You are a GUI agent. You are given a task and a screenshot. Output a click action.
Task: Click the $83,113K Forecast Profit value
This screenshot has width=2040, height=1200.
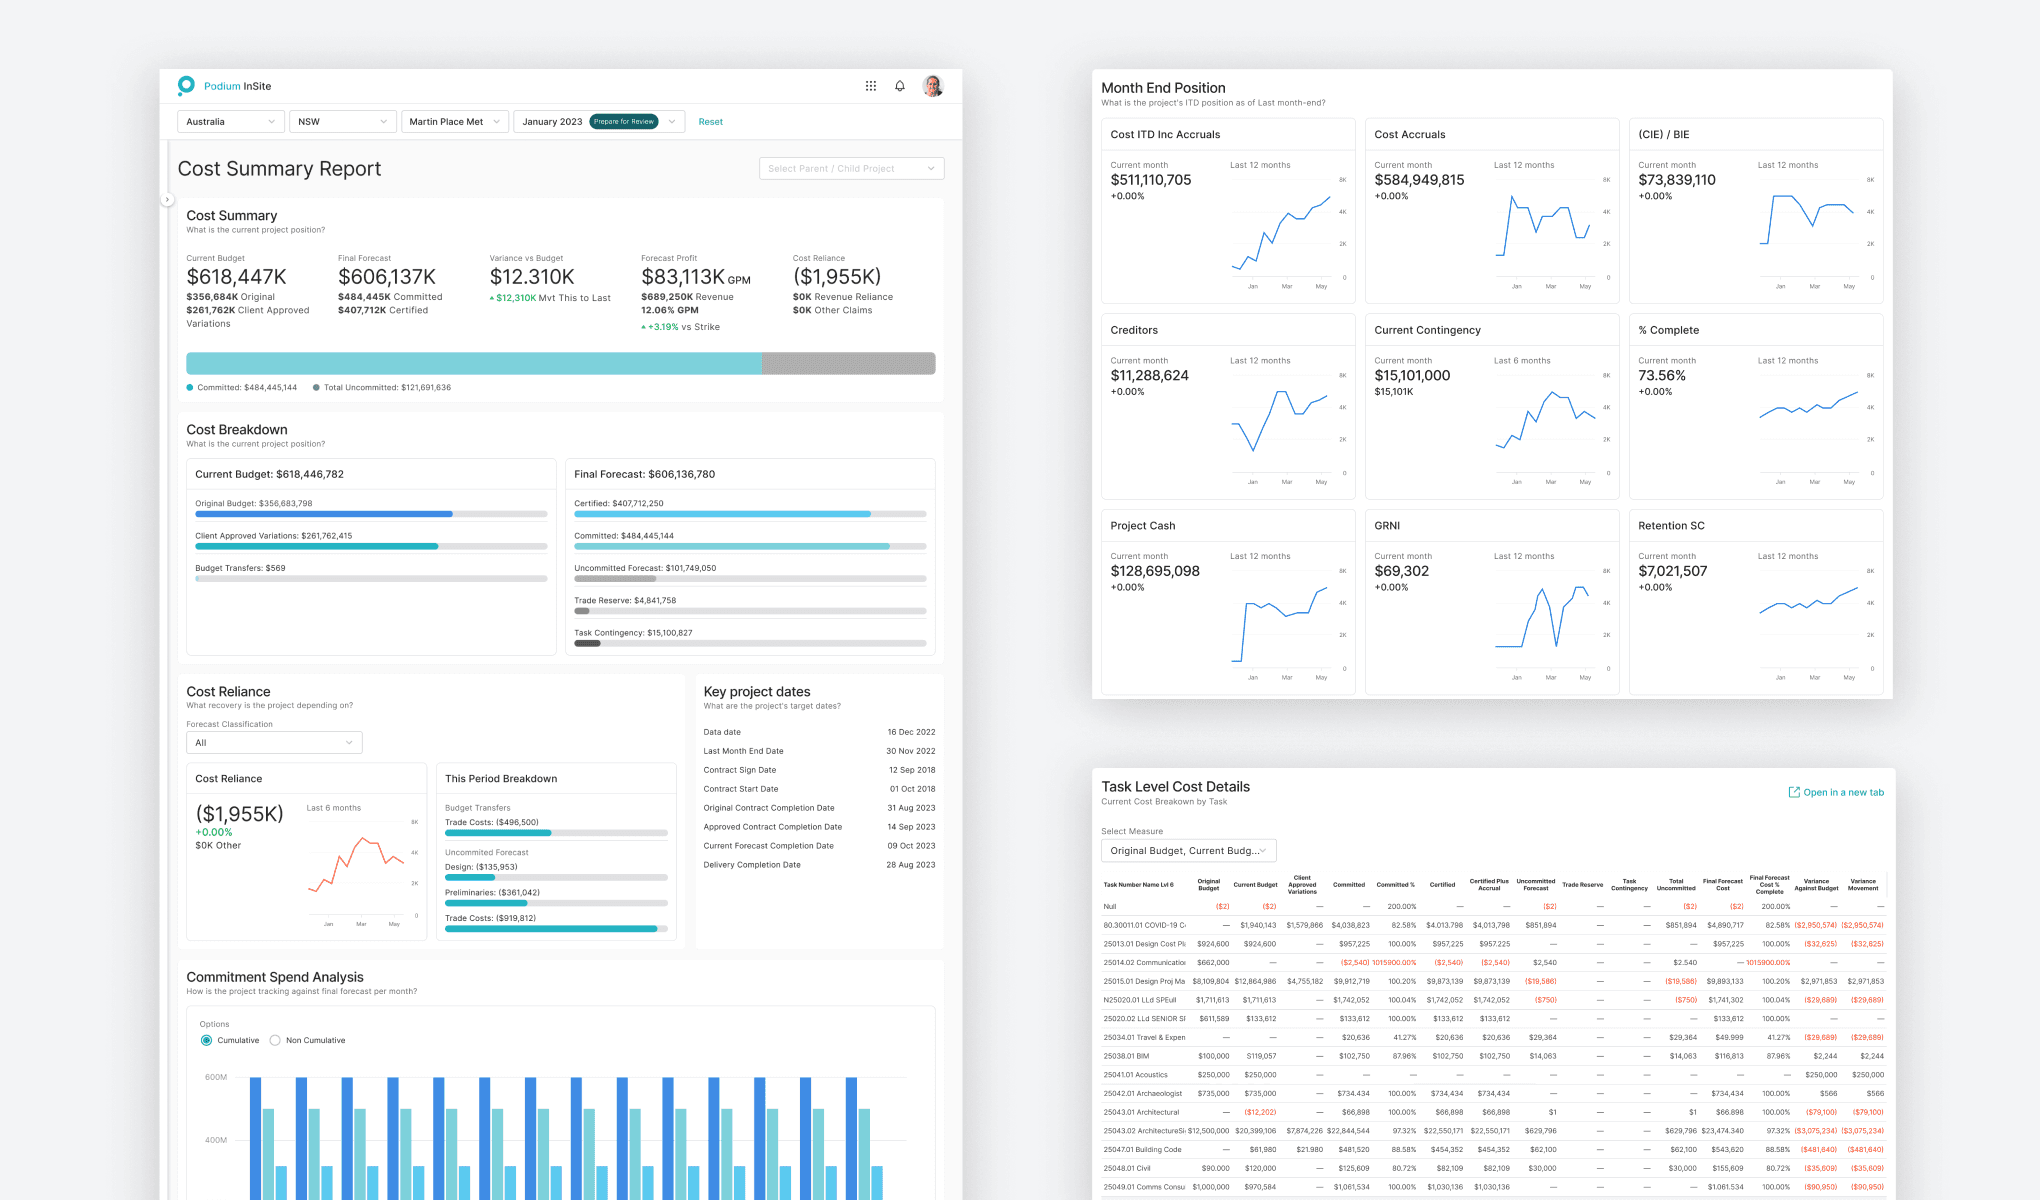(683, 277)
